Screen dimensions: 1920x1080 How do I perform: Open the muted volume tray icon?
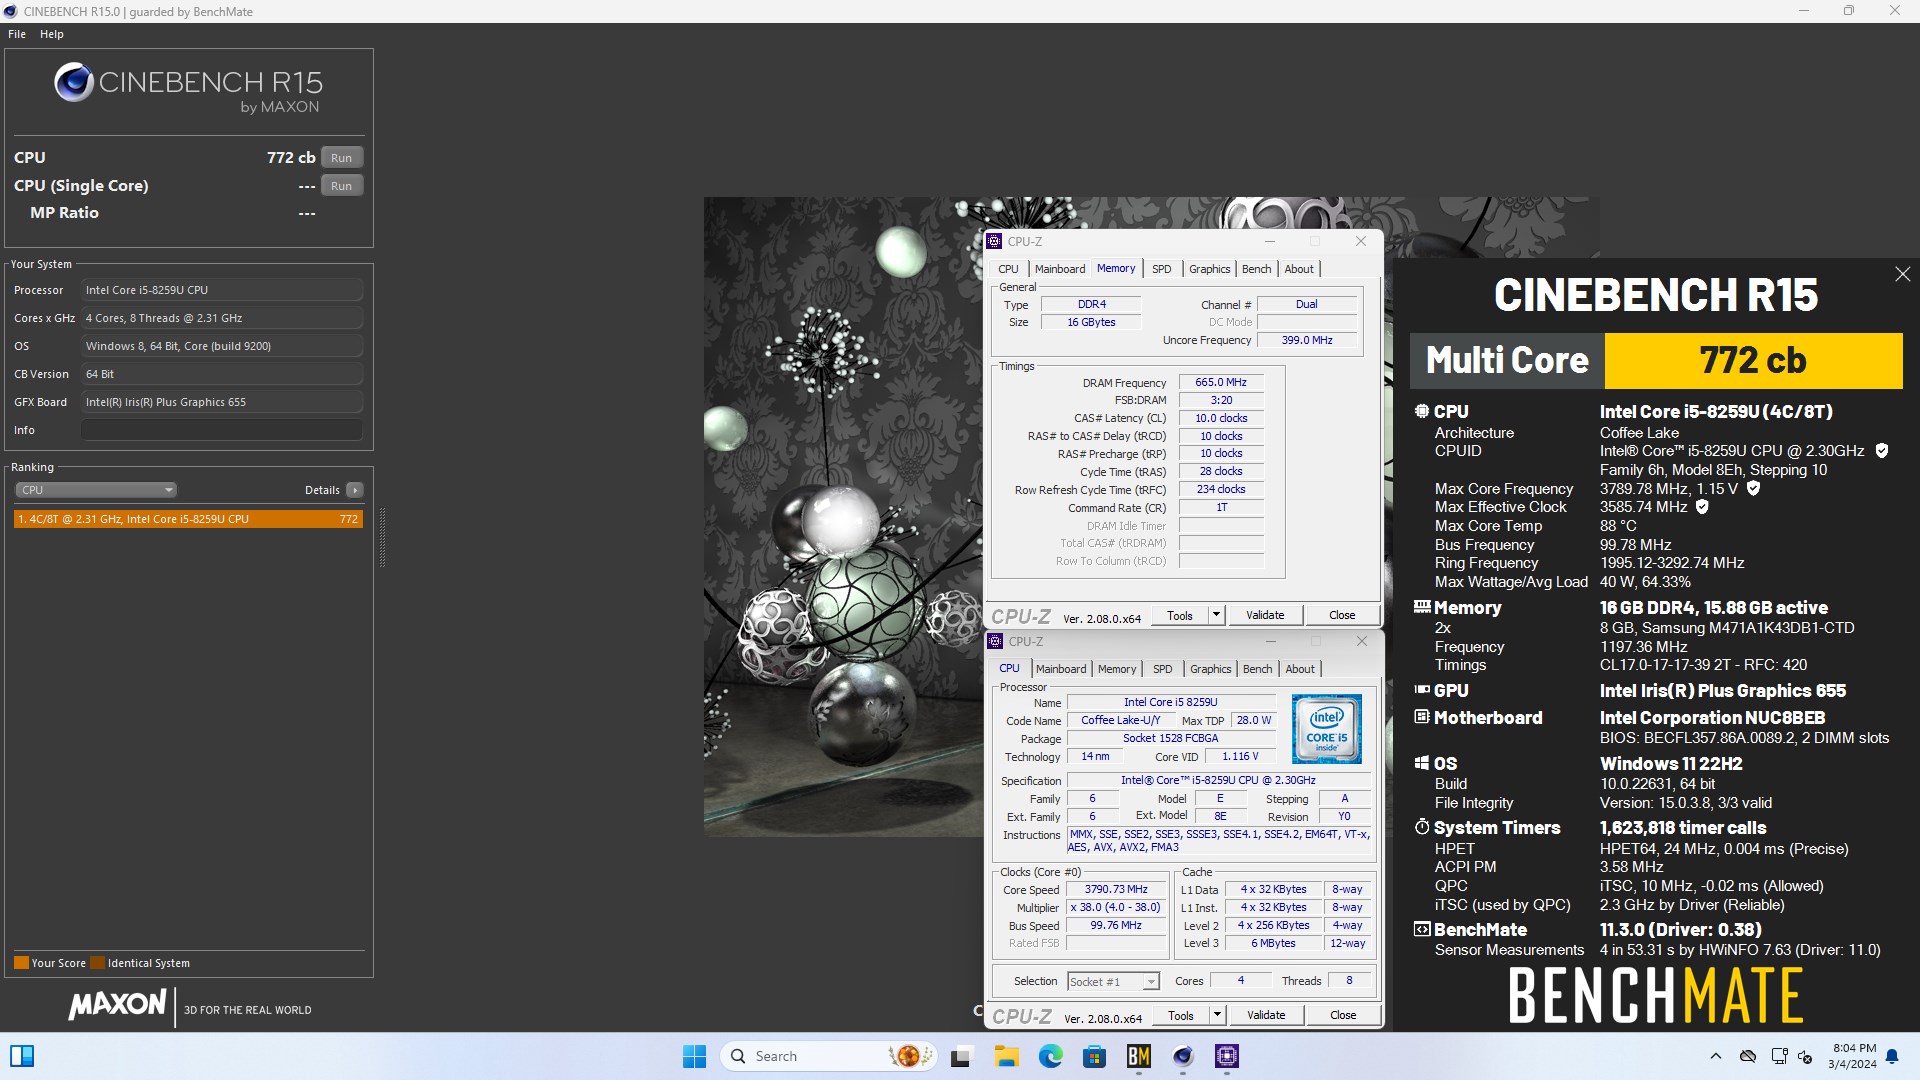(x=1806, y=1056)
